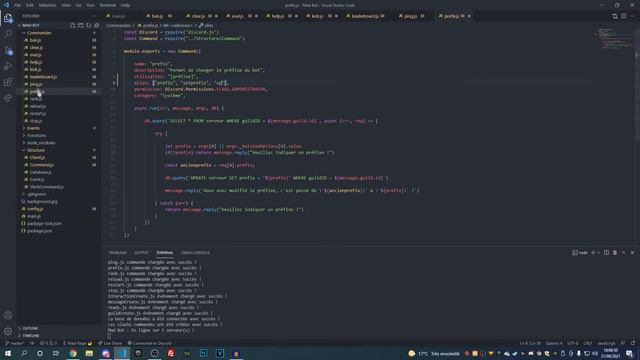
Task: Close the terminal panel
Action: [x=632, y=253]
